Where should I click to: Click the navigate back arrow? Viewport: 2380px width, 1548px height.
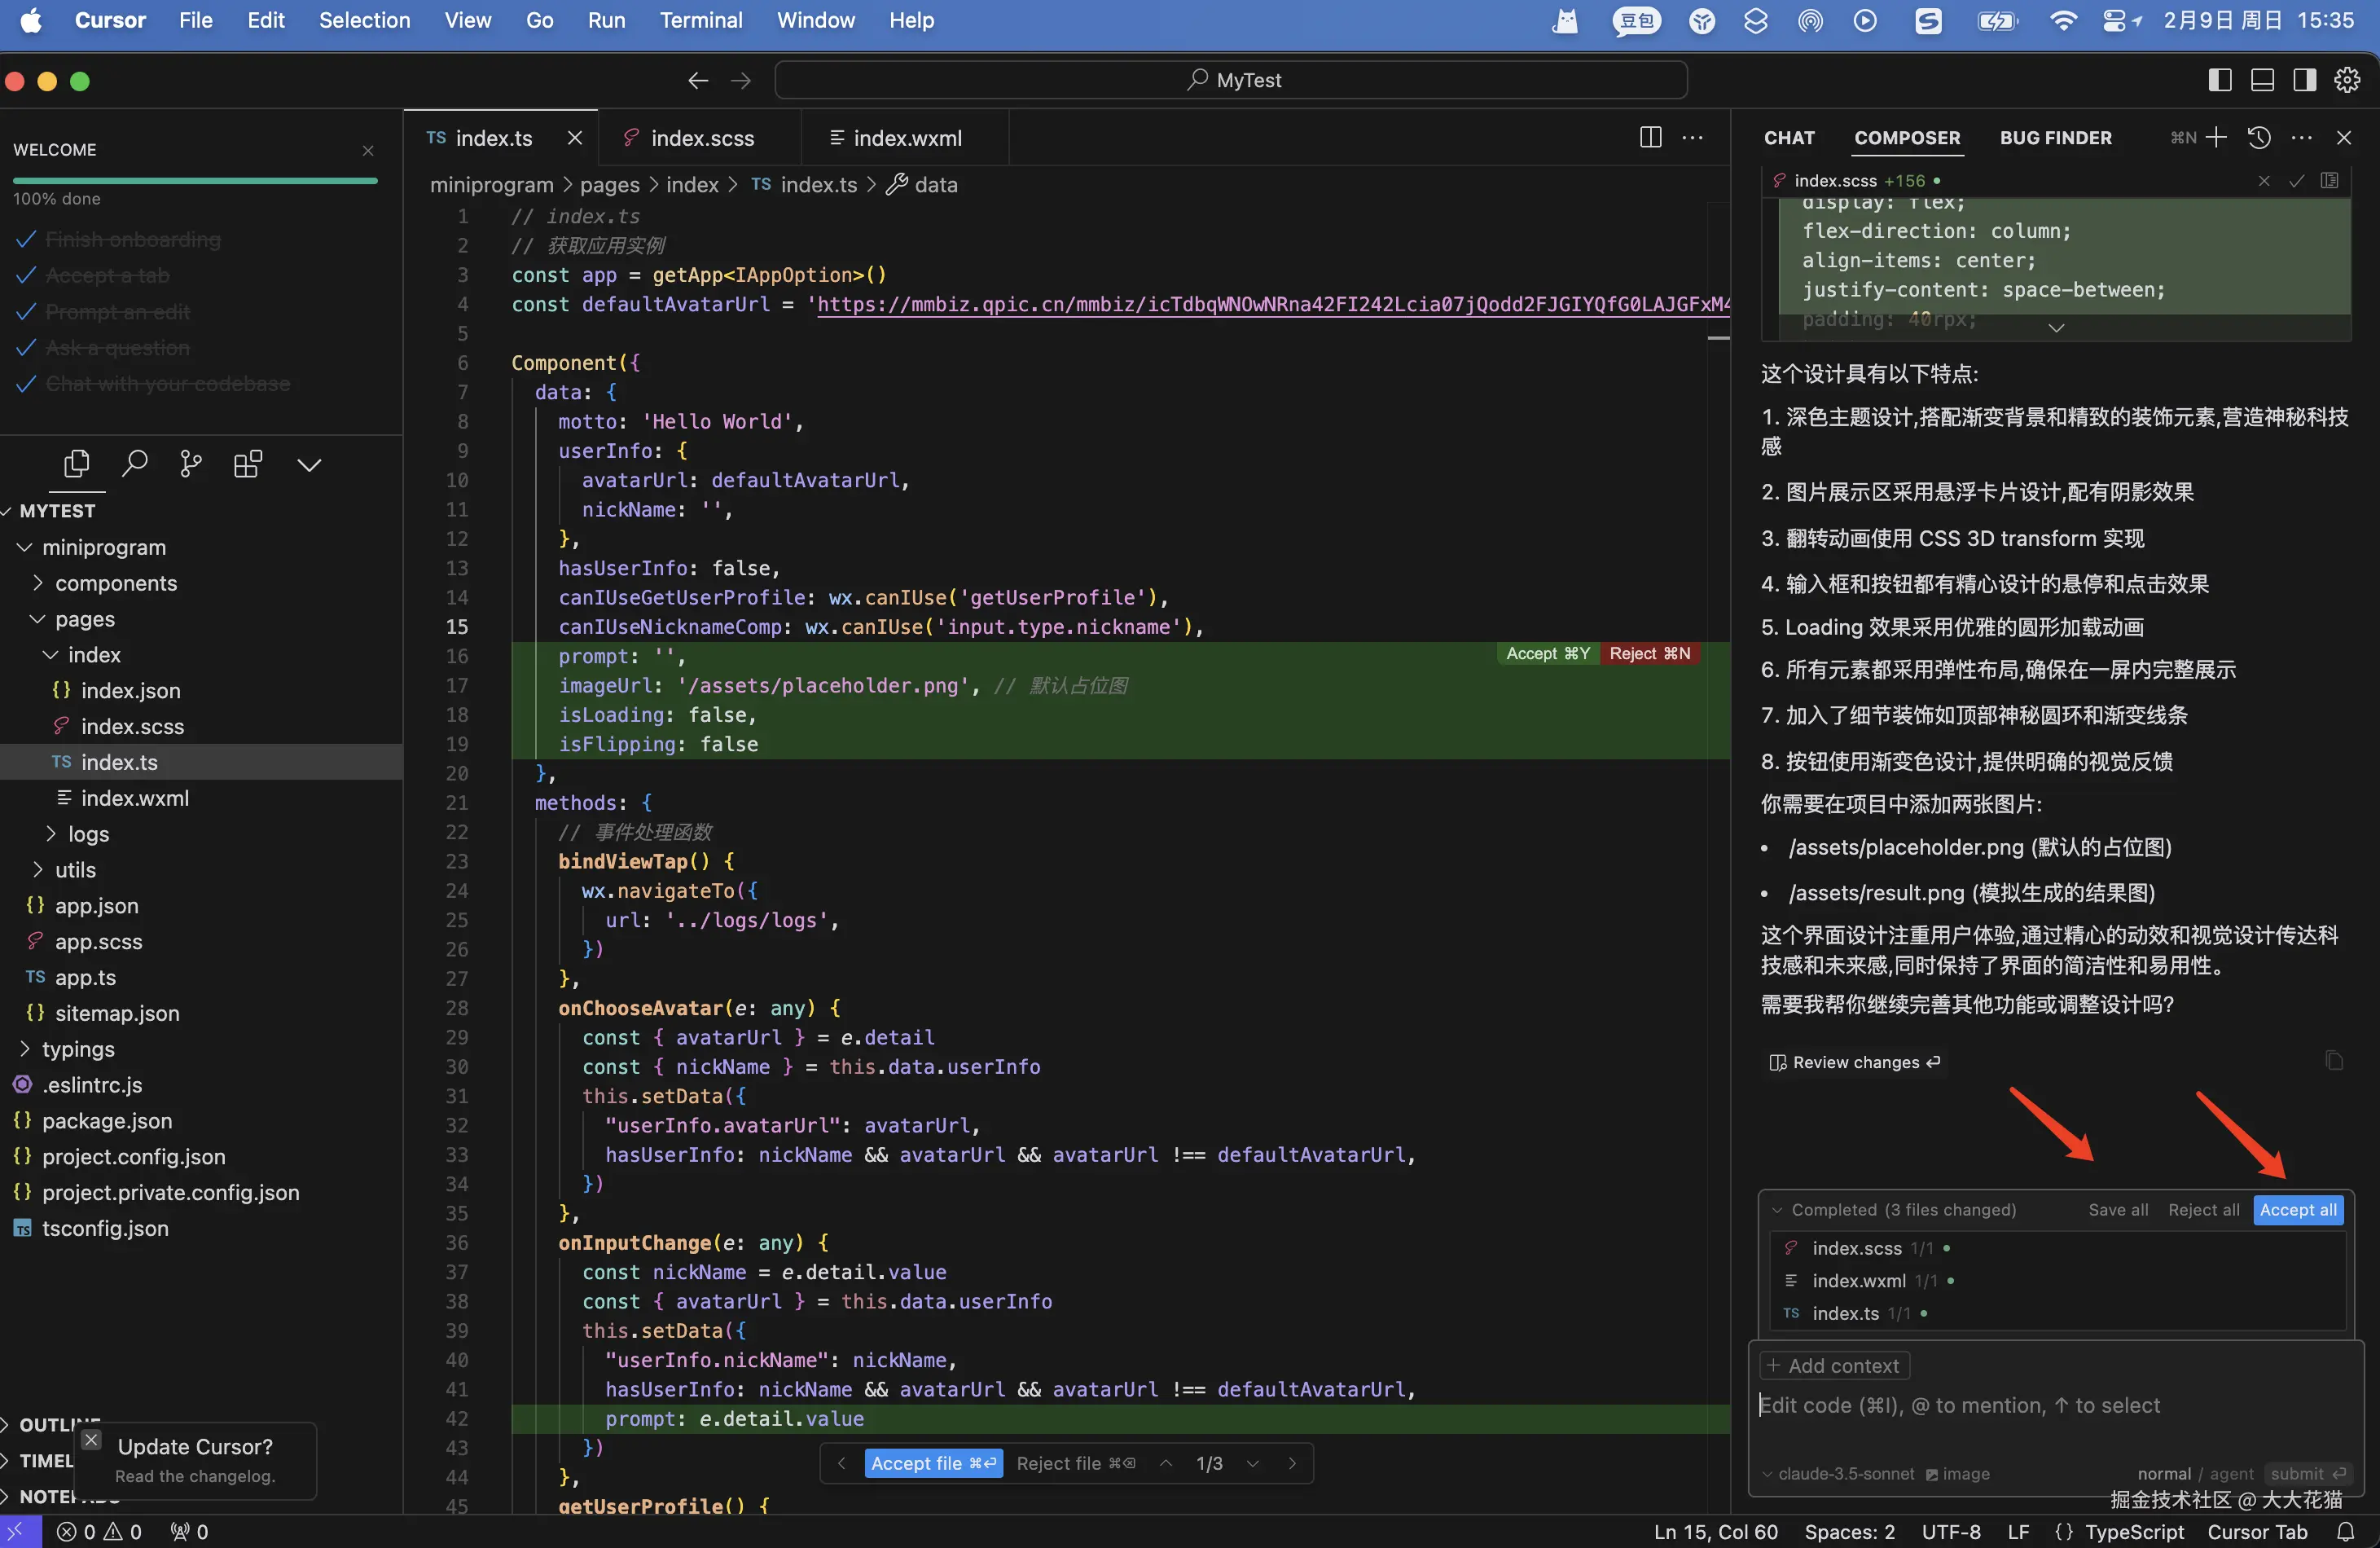698,80
